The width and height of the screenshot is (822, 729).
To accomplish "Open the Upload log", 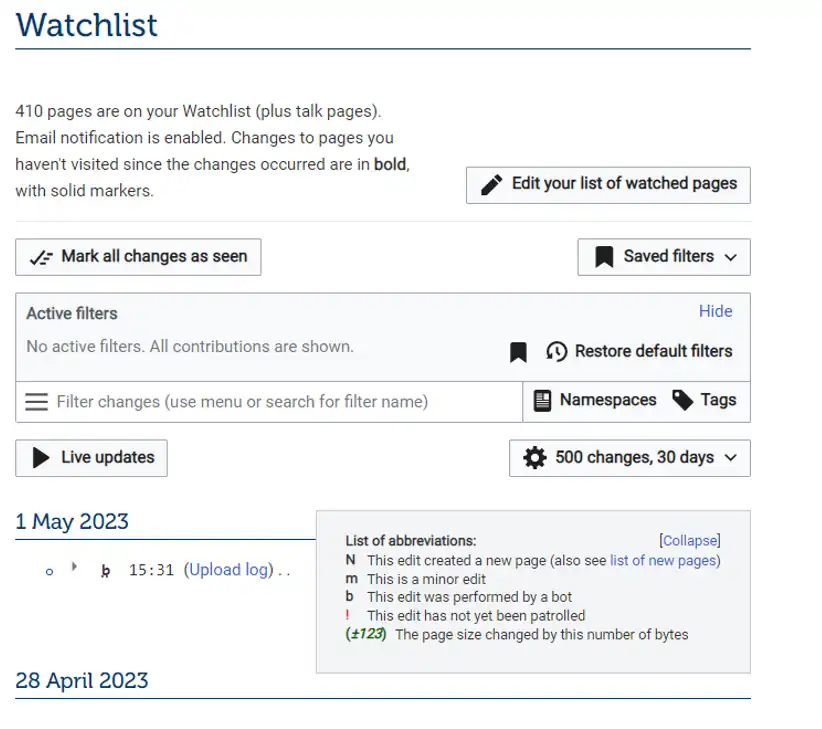I will [x=228, y=569].
